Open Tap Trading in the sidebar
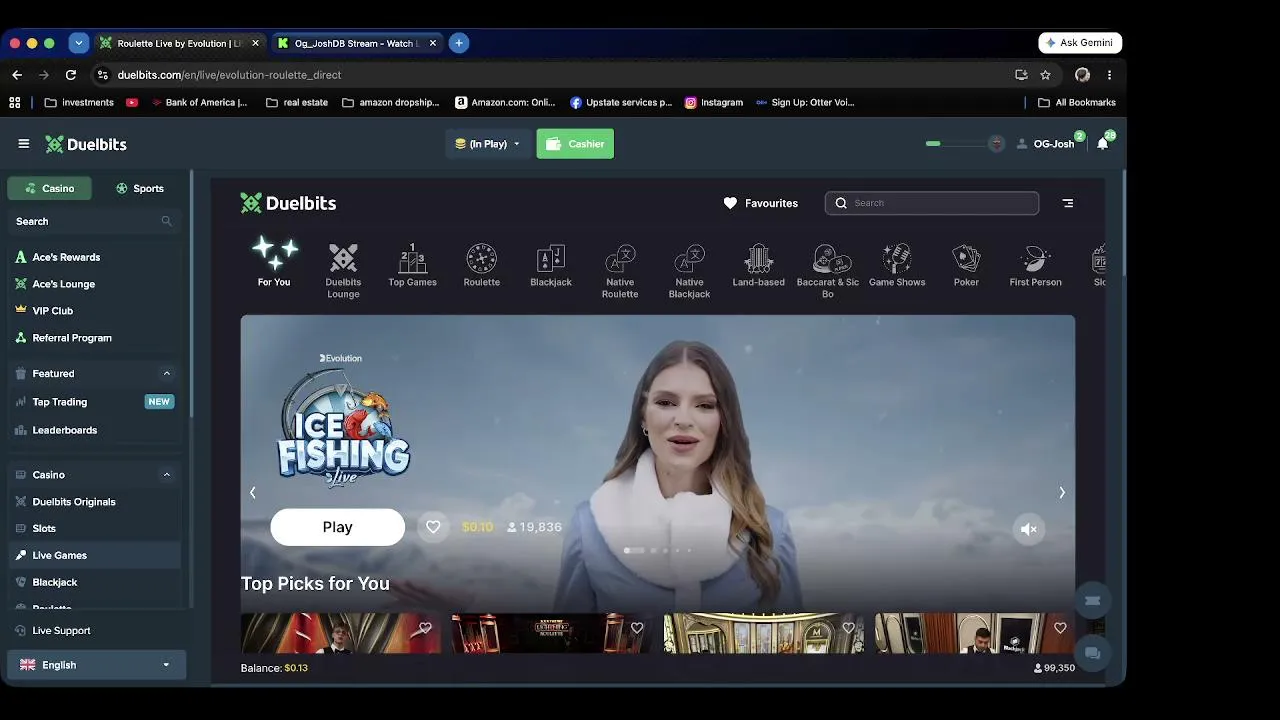 tap(94, 402)
